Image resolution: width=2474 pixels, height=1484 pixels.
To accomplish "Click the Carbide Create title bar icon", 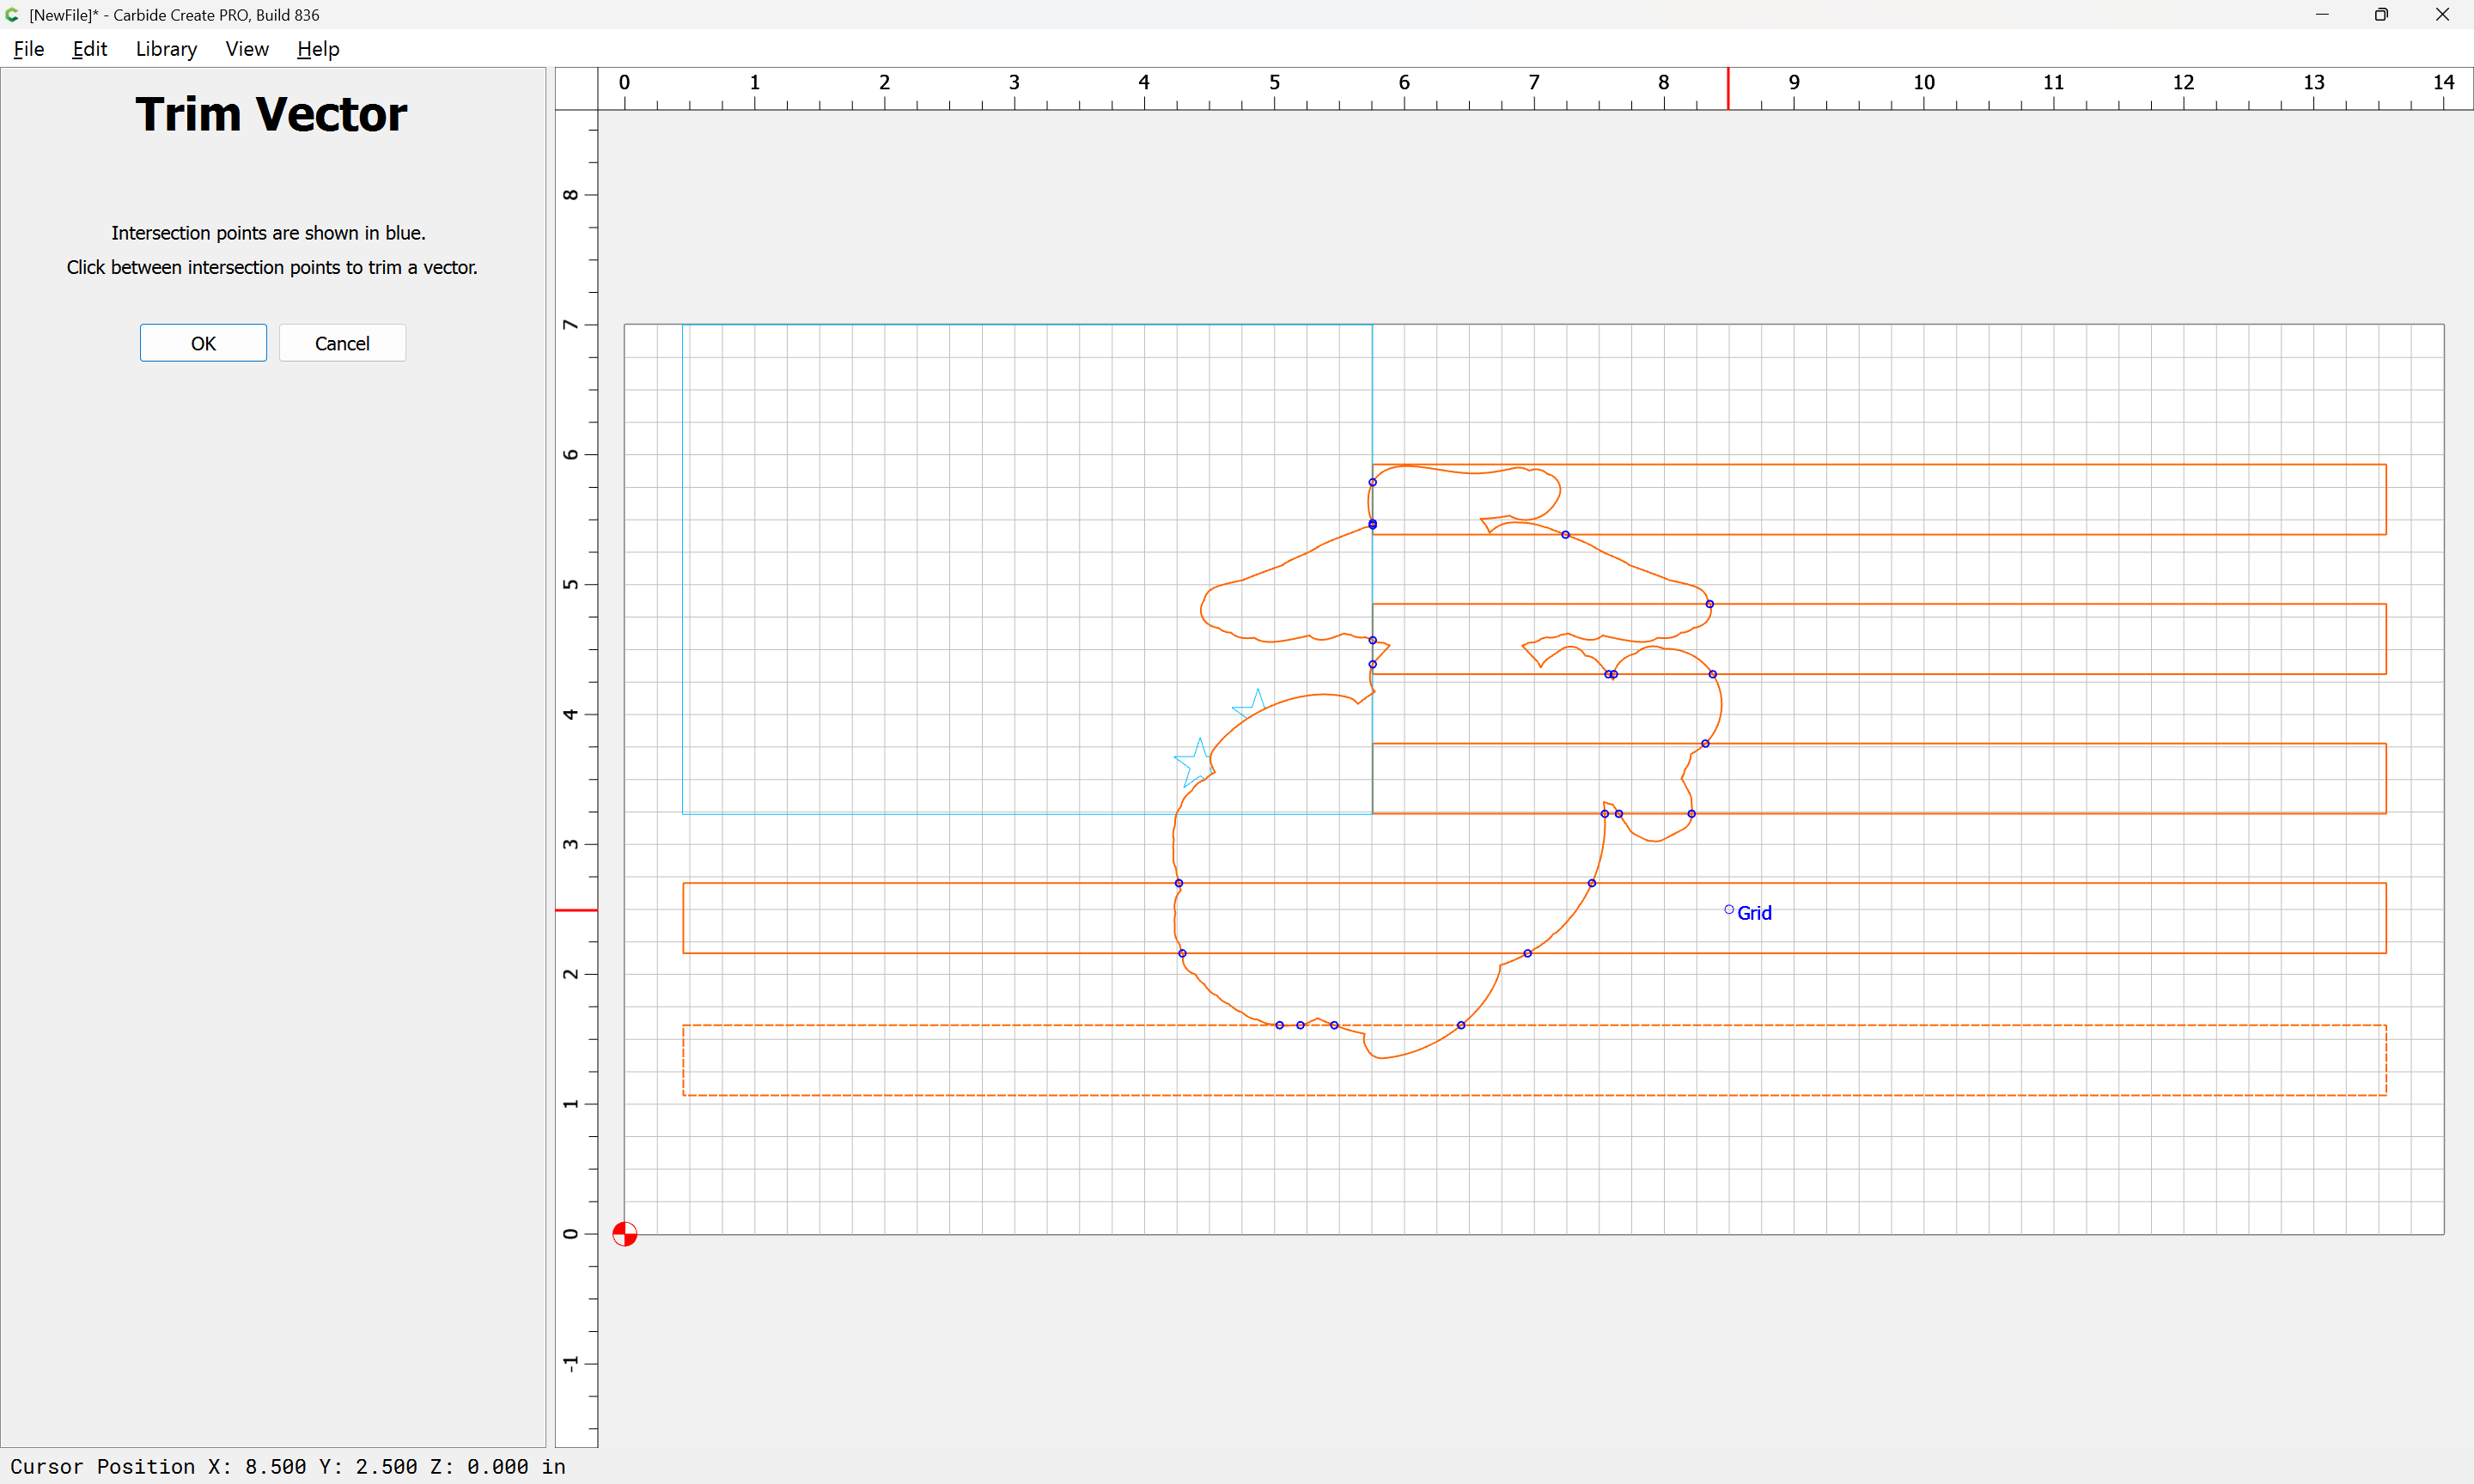I will coord(12,14).
